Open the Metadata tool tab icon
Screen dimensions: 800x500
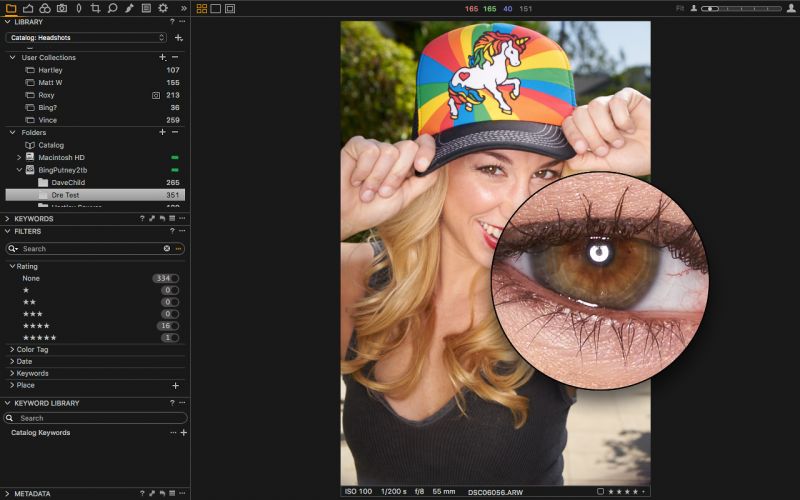[146, 8]
